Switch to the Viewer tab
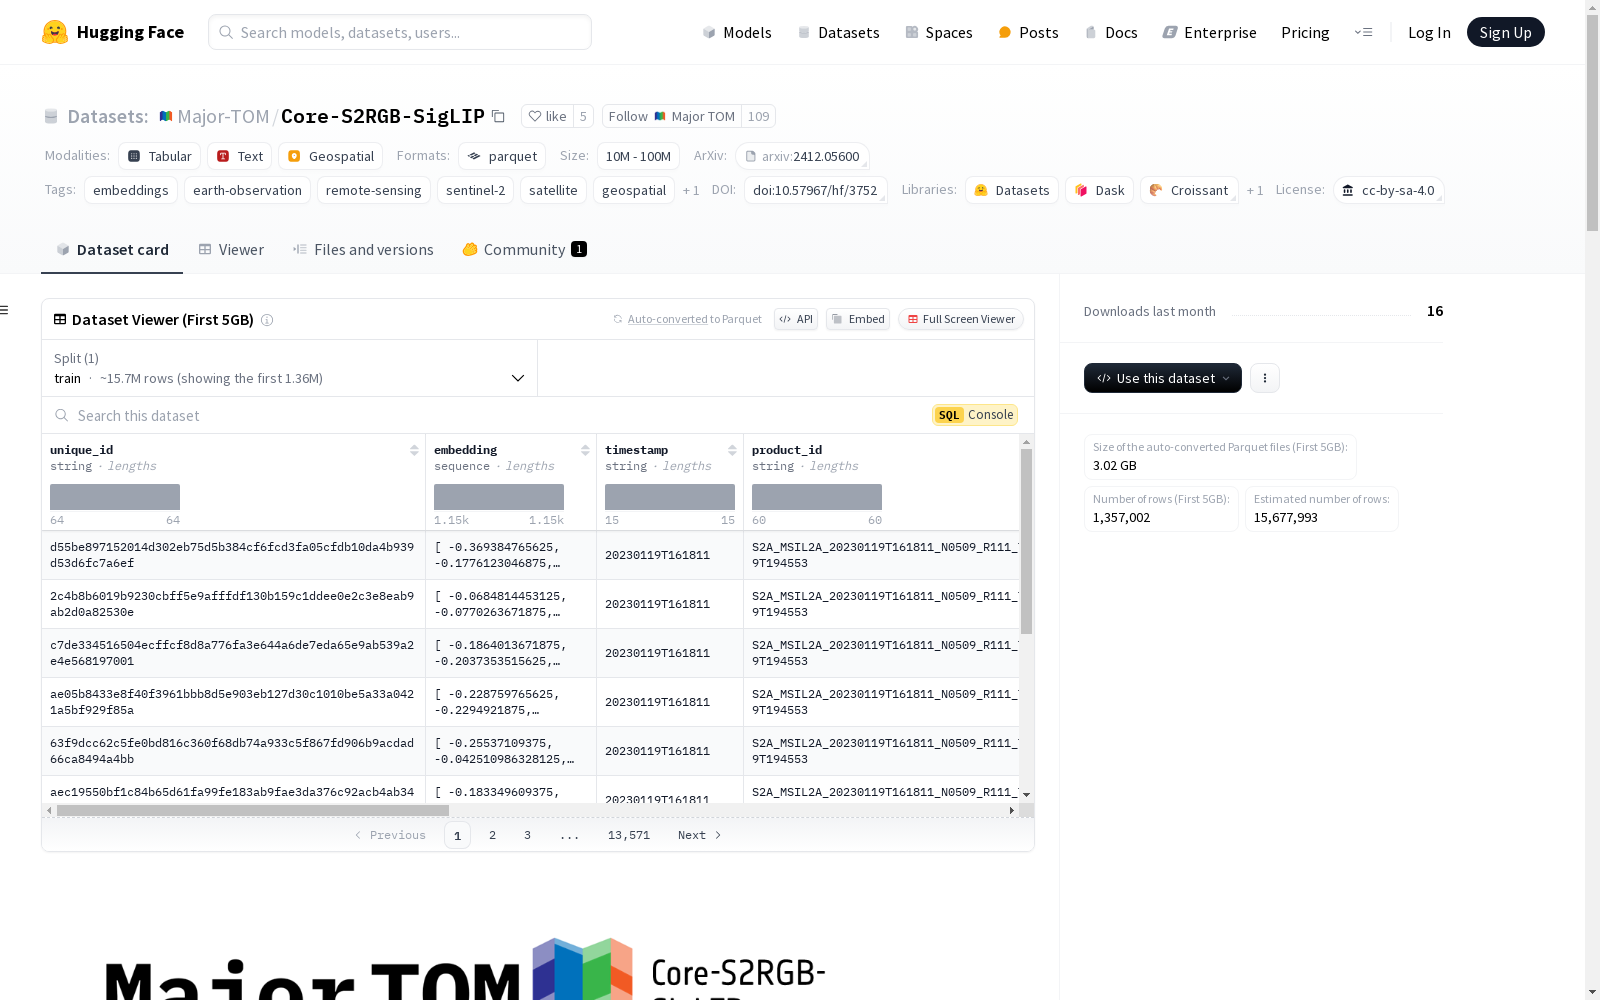Image resolution: width=1600 pixels, height=1000 pixels. pos(231,250)
